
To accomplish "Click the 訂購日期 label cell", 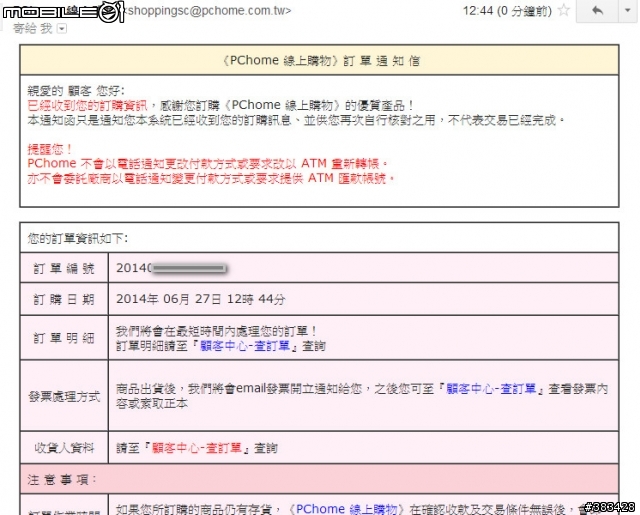I will [64, 299].
